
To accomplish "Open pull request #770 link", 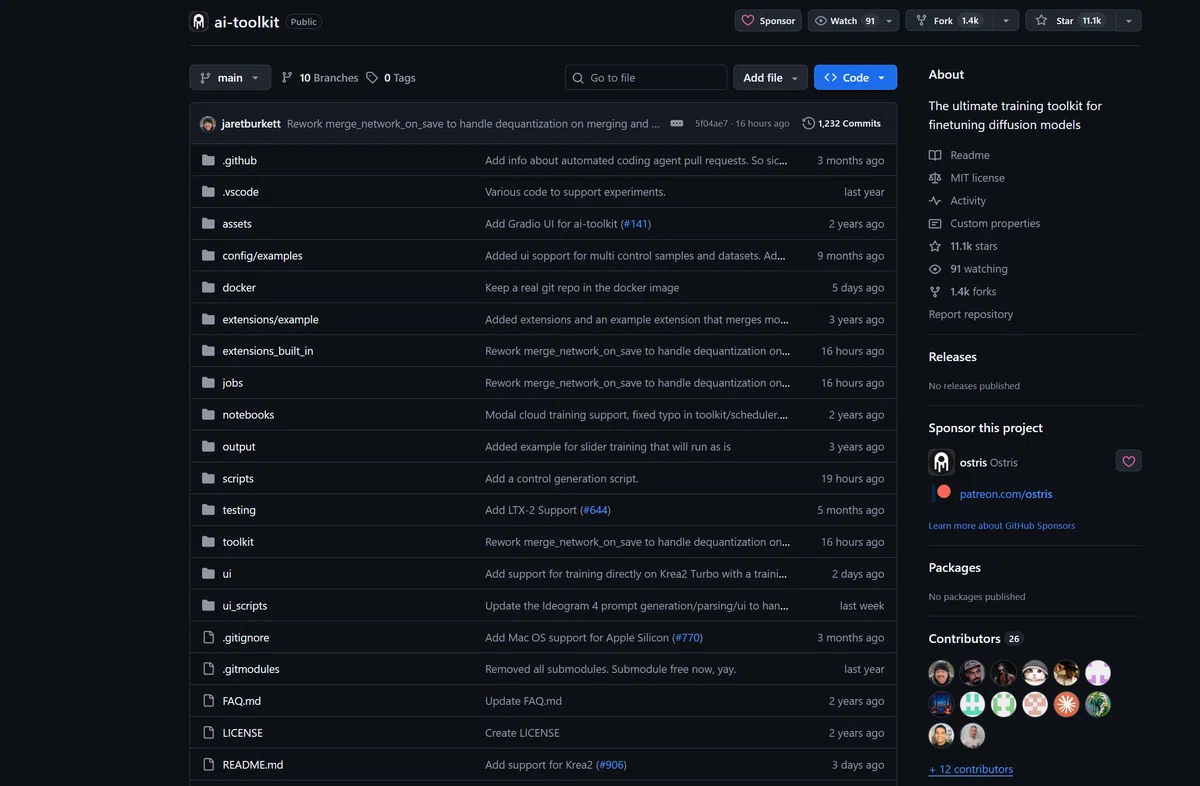I will click(687, 638).
